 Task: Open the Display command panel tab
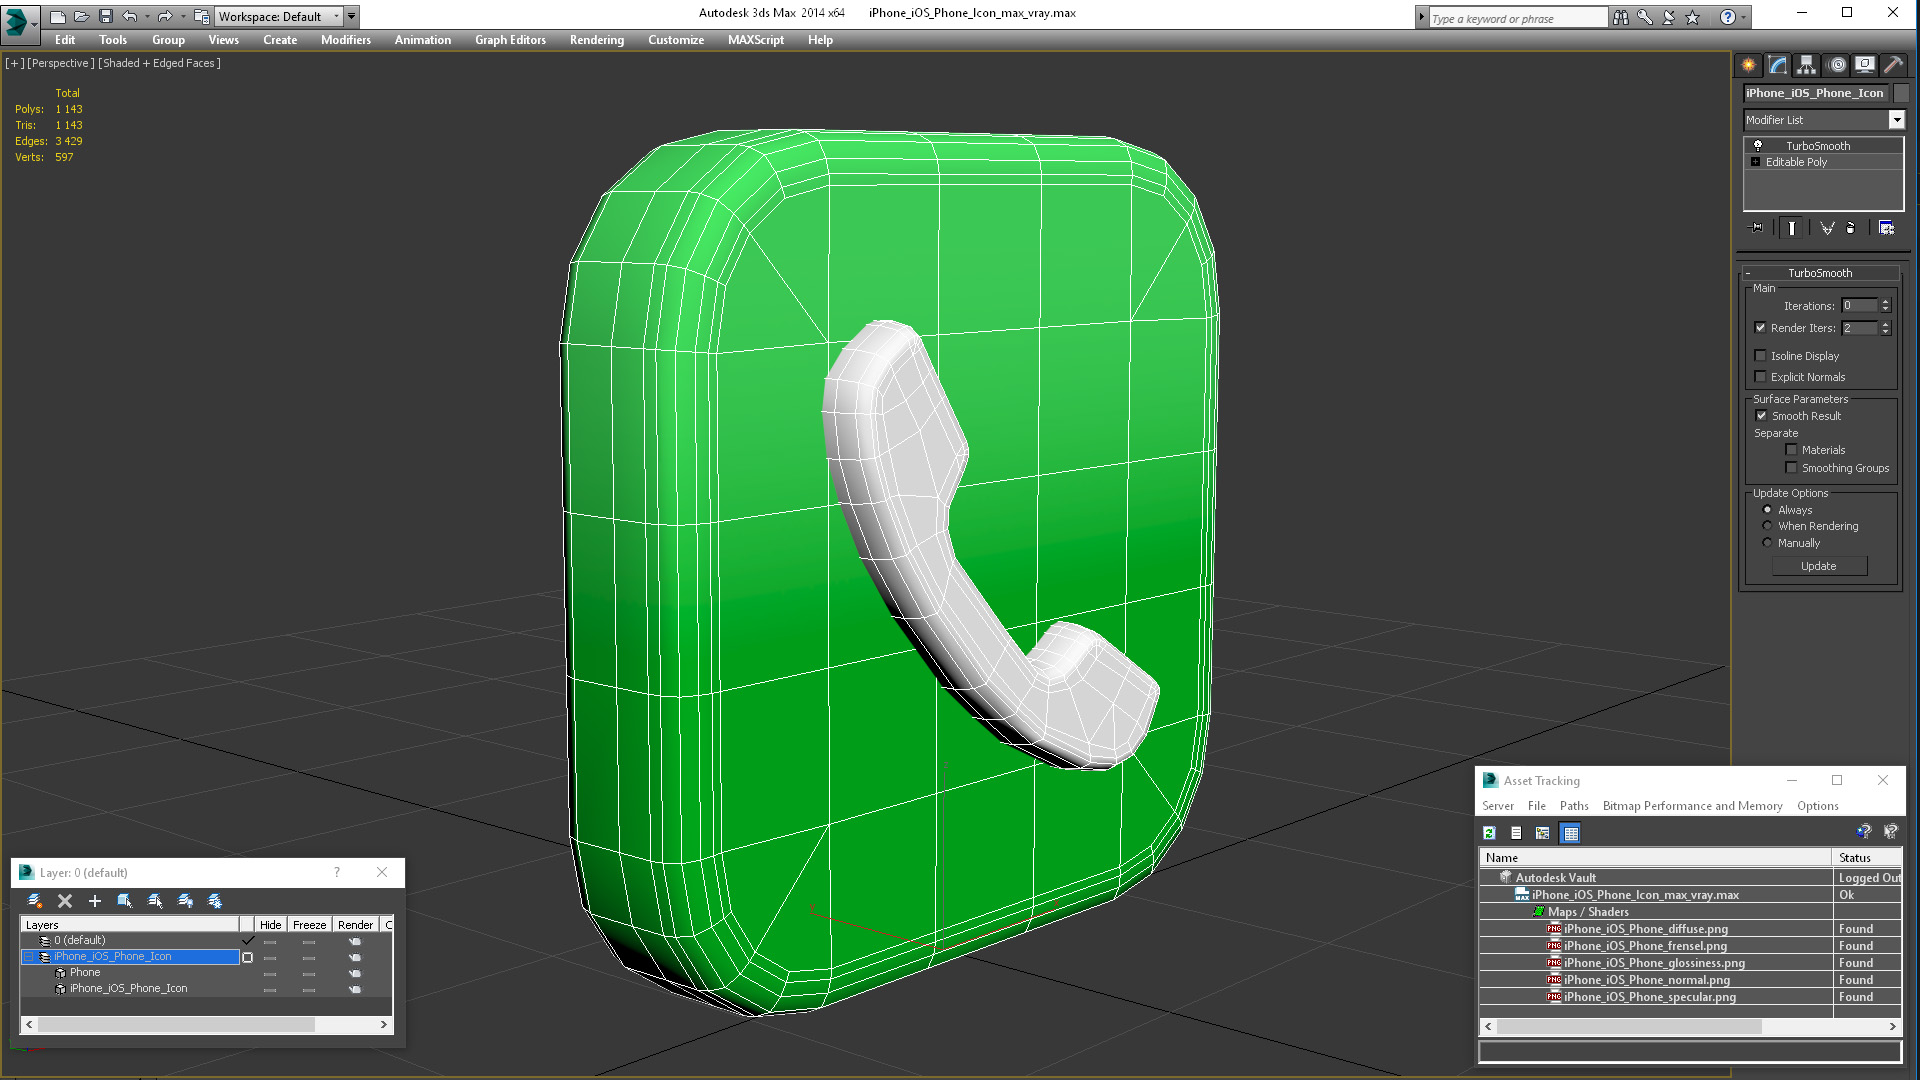point(1864,65)
